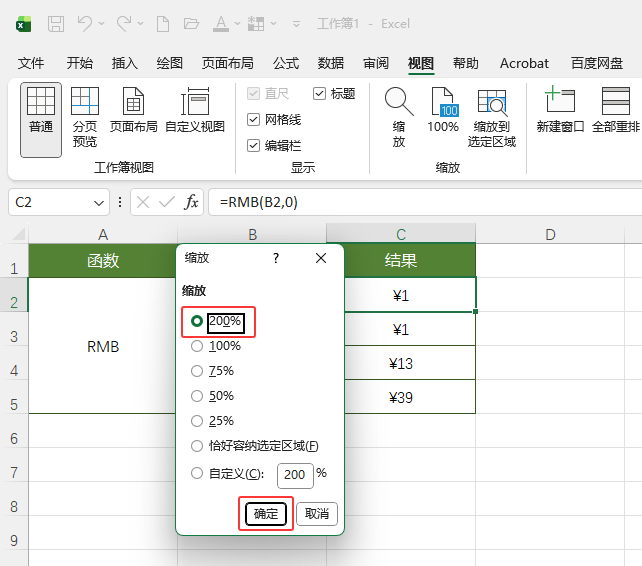Screen dimensions: 642x566
Task: Expand the borders dropdown arrow
Action: pyautogui.click(x=274, y=24)
